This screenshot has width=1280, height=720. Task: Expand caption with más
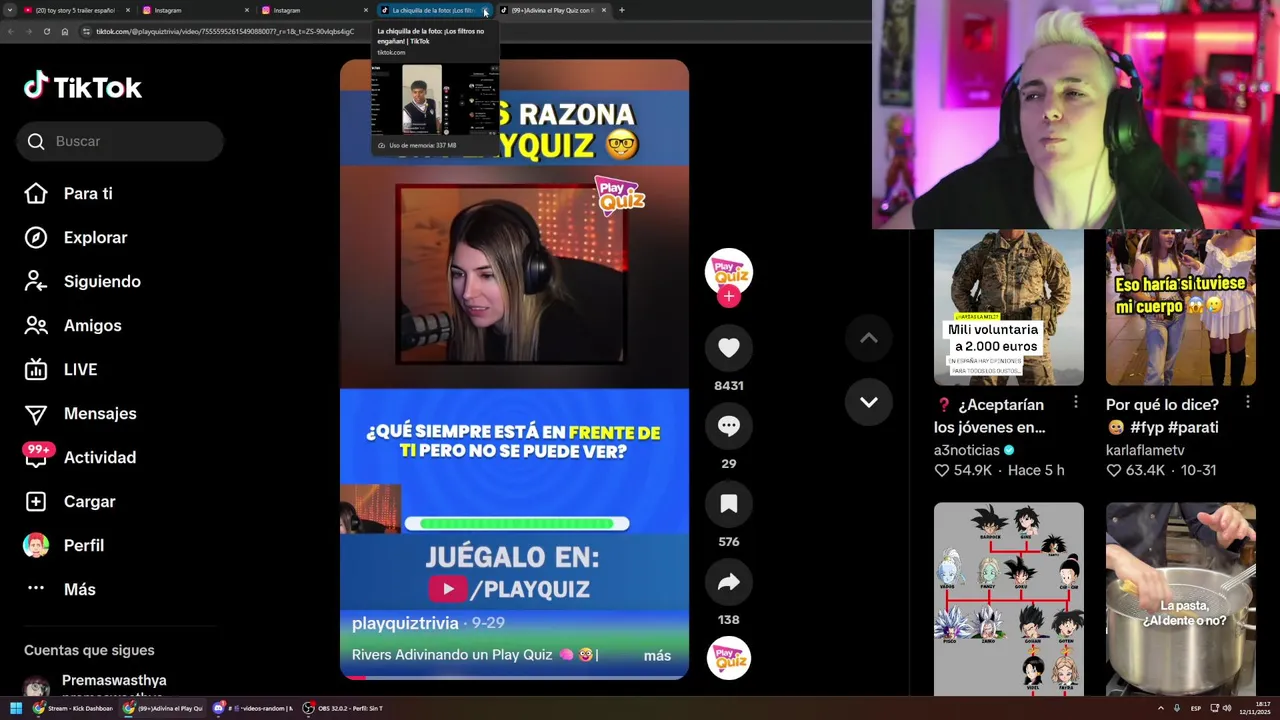coord(657,655)
